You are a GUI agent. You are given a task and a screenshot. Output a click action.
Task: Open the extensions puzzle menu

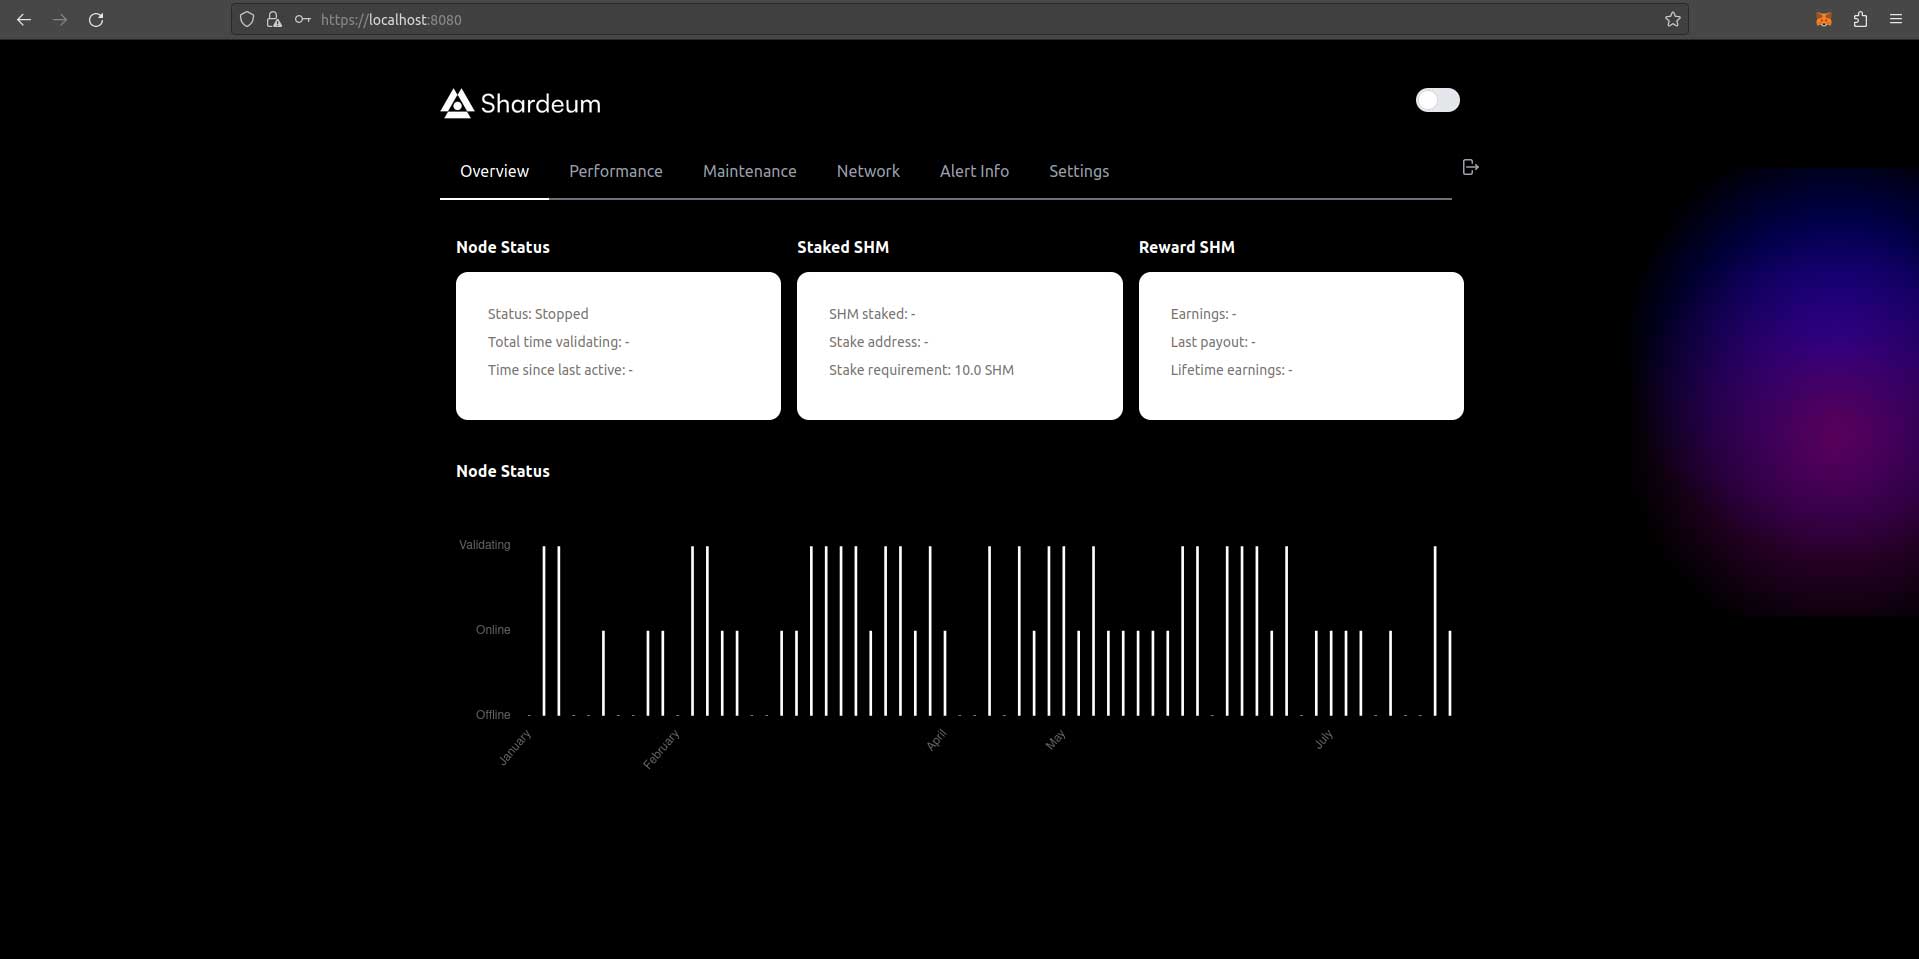[1860, 19]
